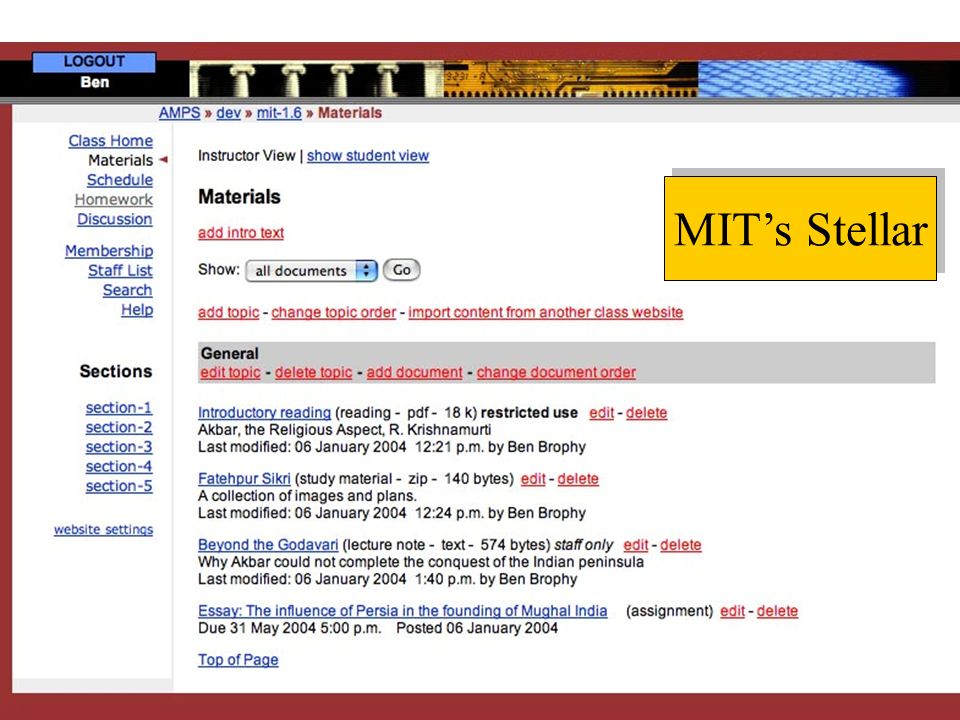Screen dimensions: 960x720
Task: Click 'Due 31 May 2004 5:00 p.m.' text
Action: click(x=290, y=628)
